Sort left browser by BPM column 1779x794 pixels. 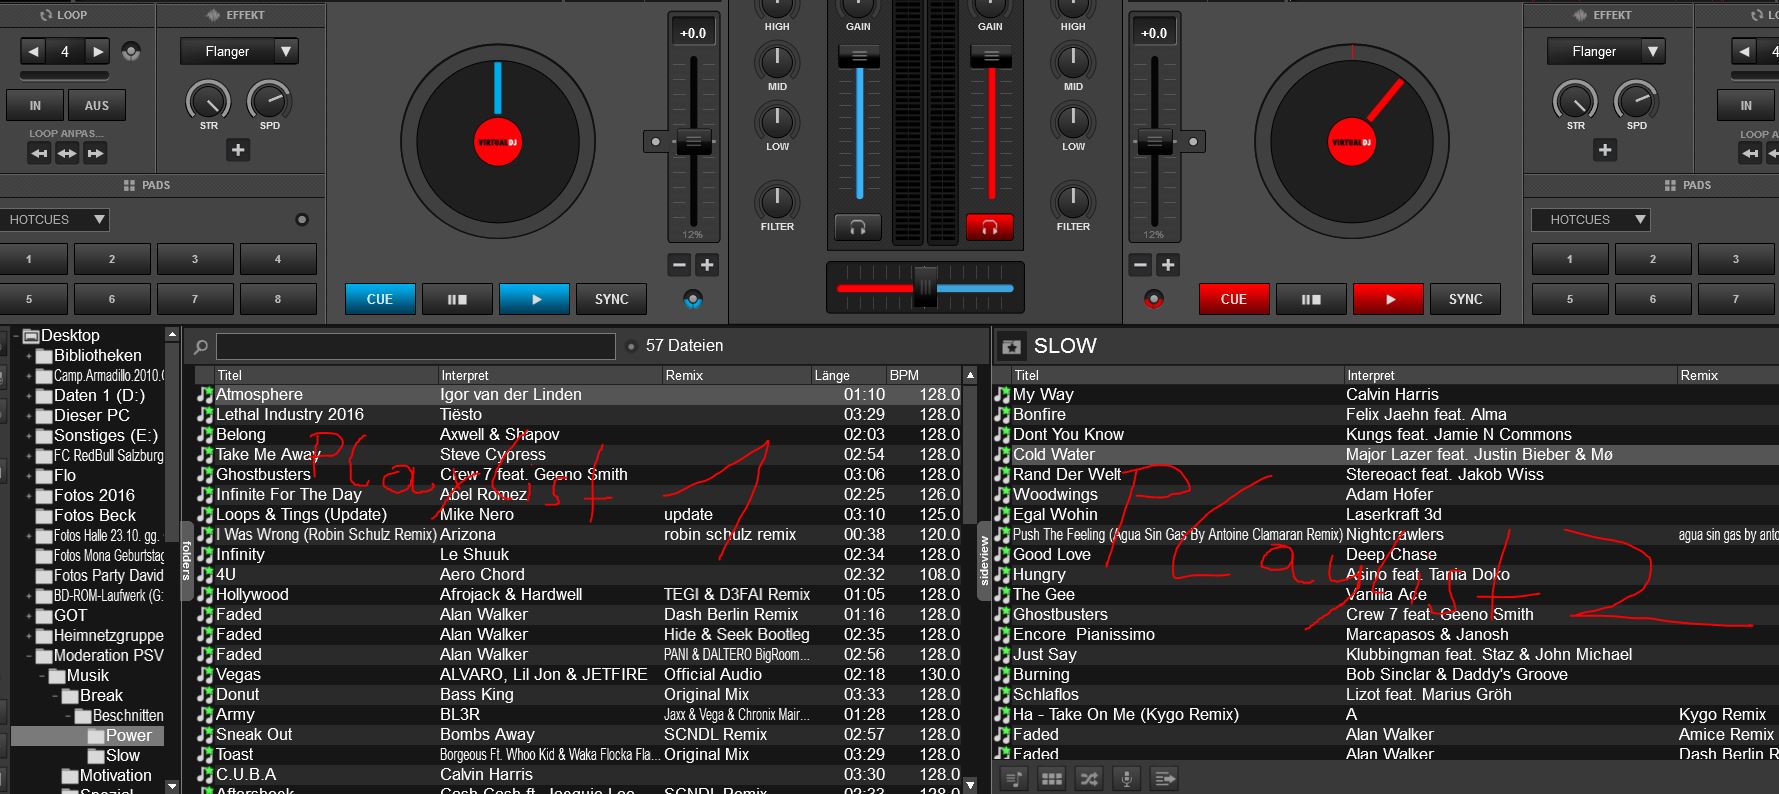click(923, 375)
